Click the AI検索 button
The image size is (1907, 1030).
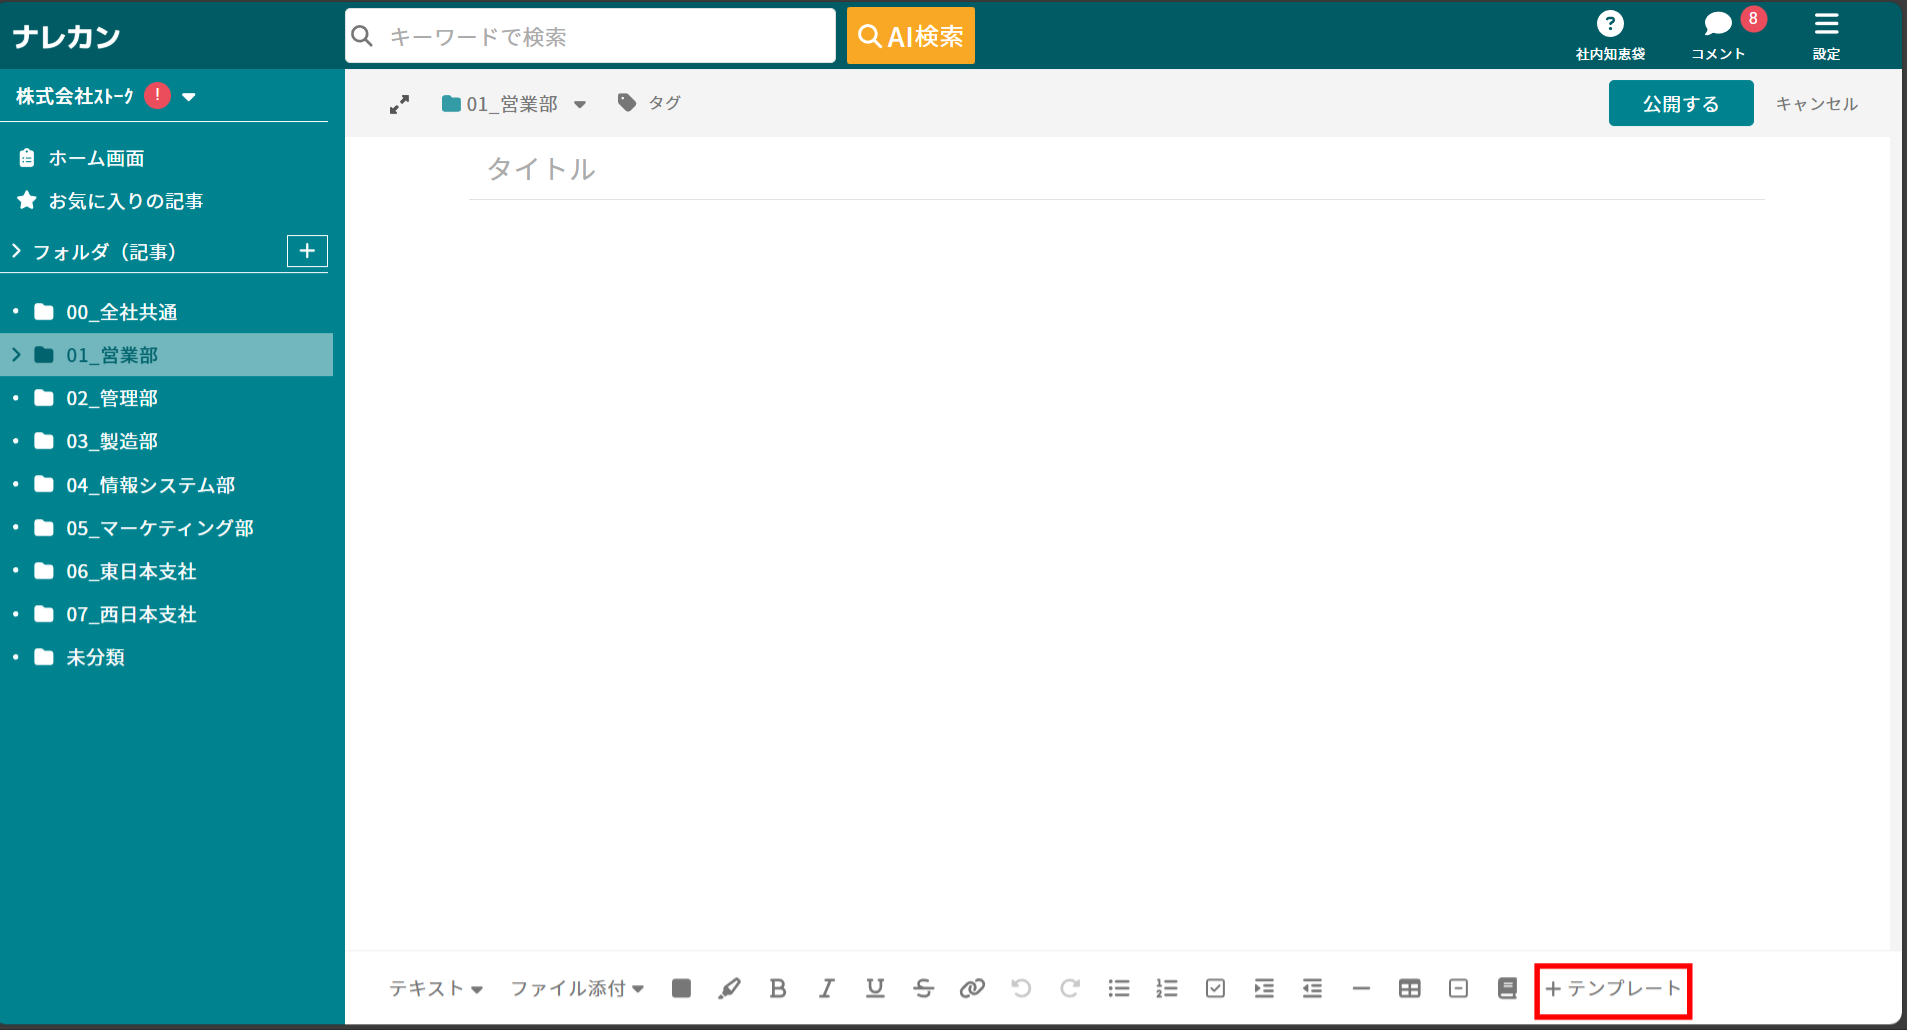[910, 36]
